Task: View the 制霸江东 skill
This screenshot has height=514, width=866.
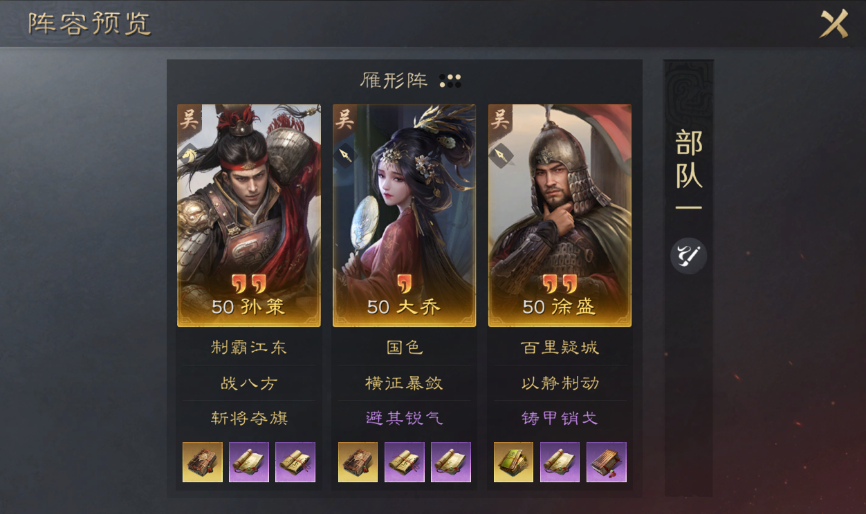Action: pos(249,347)
